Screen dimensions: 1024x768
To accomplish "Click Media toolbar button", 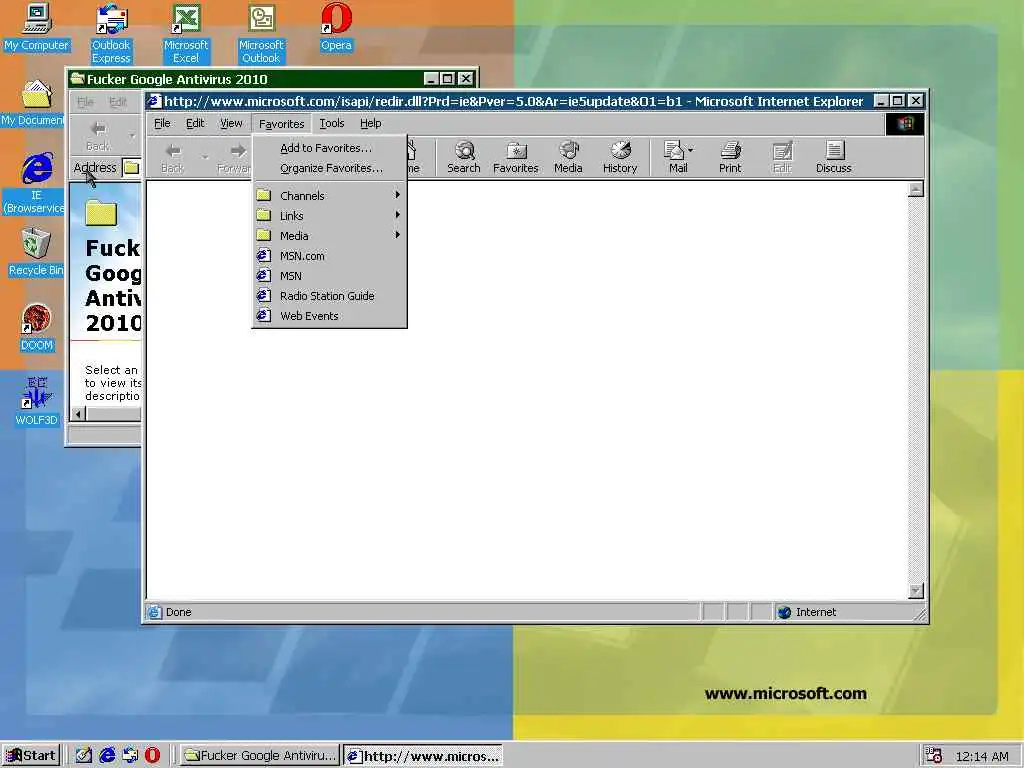I will tap(568, 157).
